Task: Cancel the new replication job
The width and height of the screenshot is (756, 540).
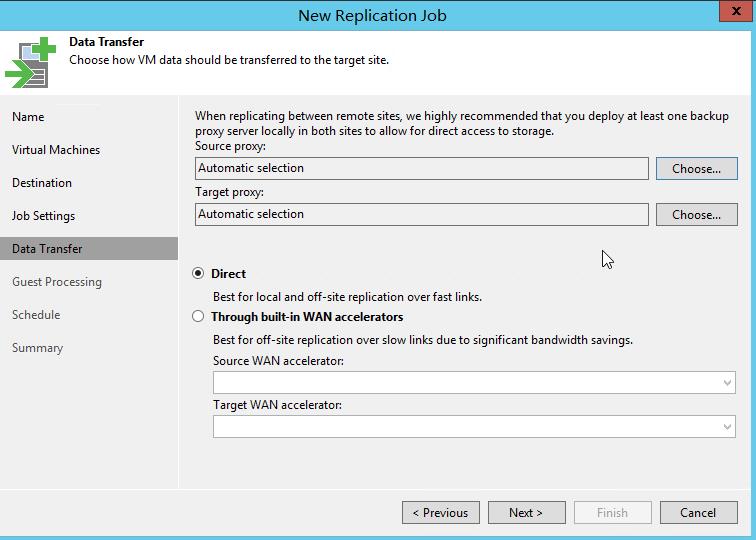Action: (698, 513)
